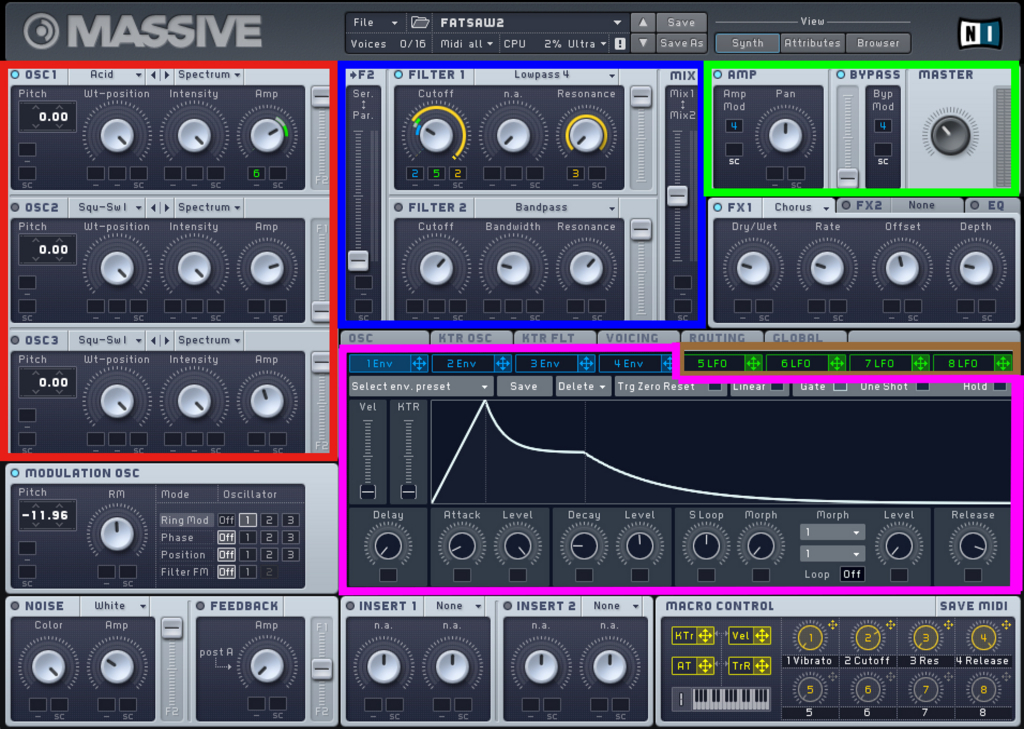Click the 3 Res macro knob
Viewport: 1024px width, 729px height.
click(925, 638)
